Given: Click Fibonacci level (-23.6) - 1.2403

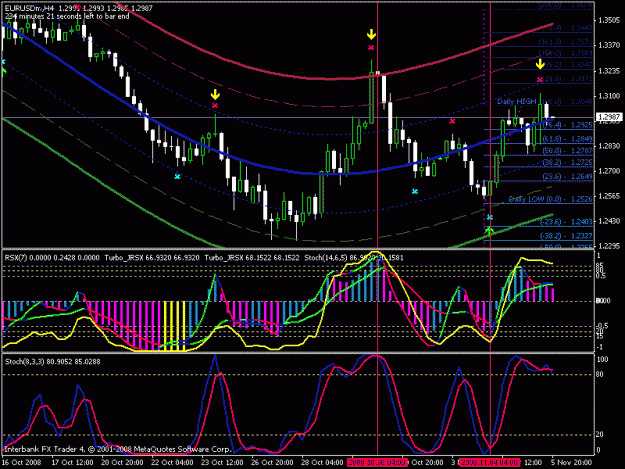Looking at the screenshot, I should click(566, 222).
